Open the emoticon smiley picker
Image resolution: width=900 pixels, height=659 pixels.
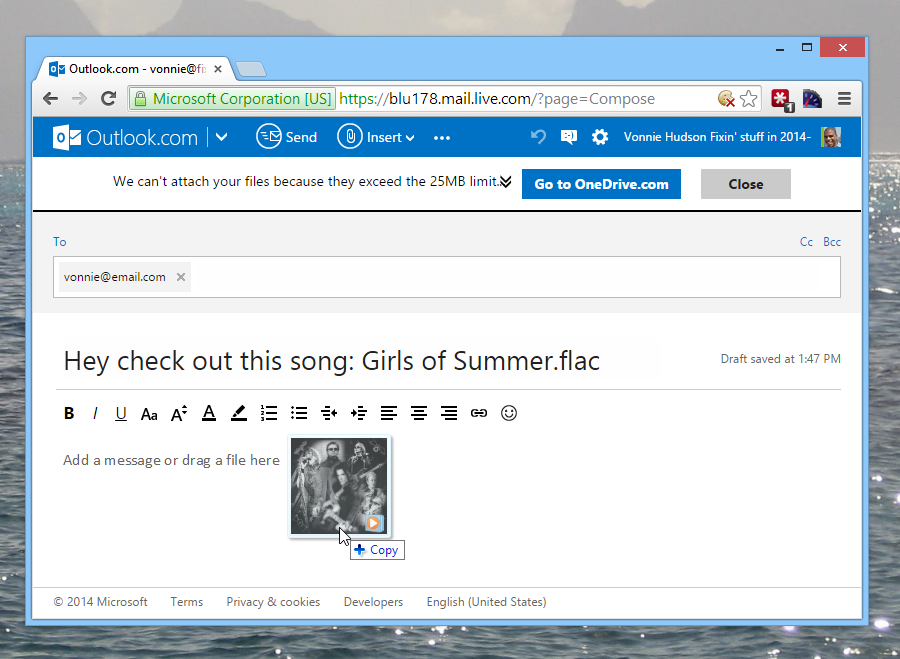click(509, 413)
